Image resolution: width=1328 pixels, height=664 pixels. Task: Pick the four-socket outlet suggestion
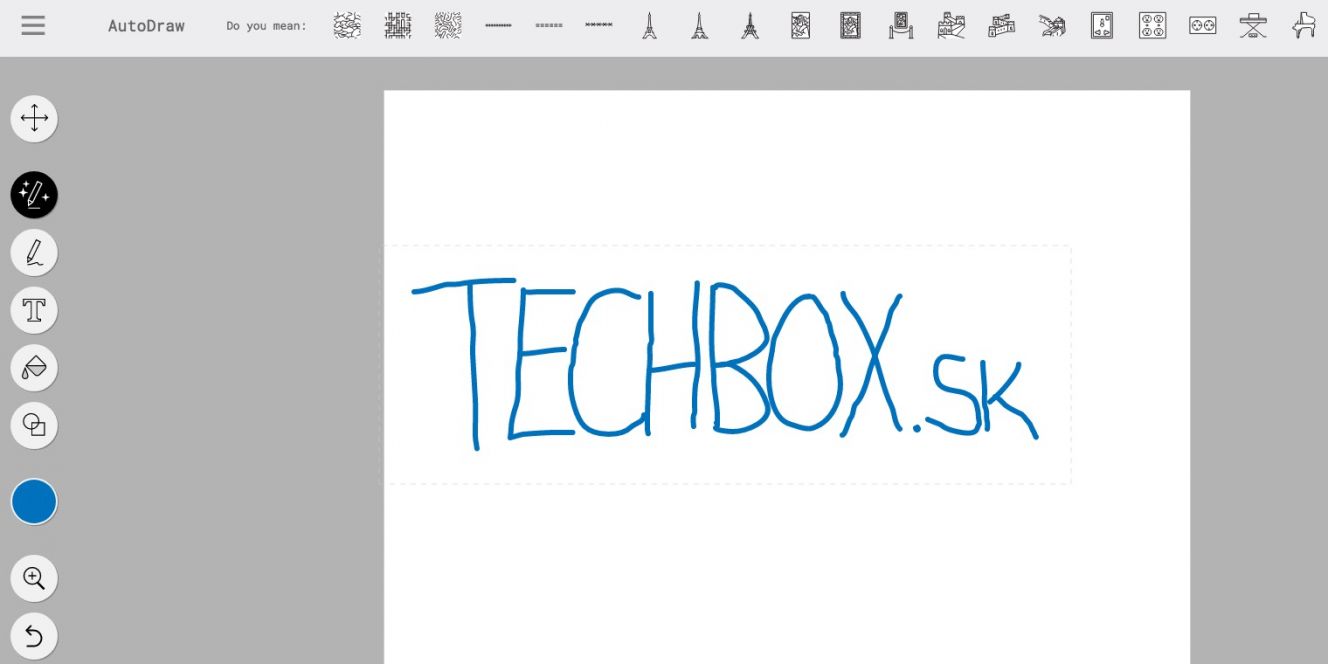click(1152, 25)
